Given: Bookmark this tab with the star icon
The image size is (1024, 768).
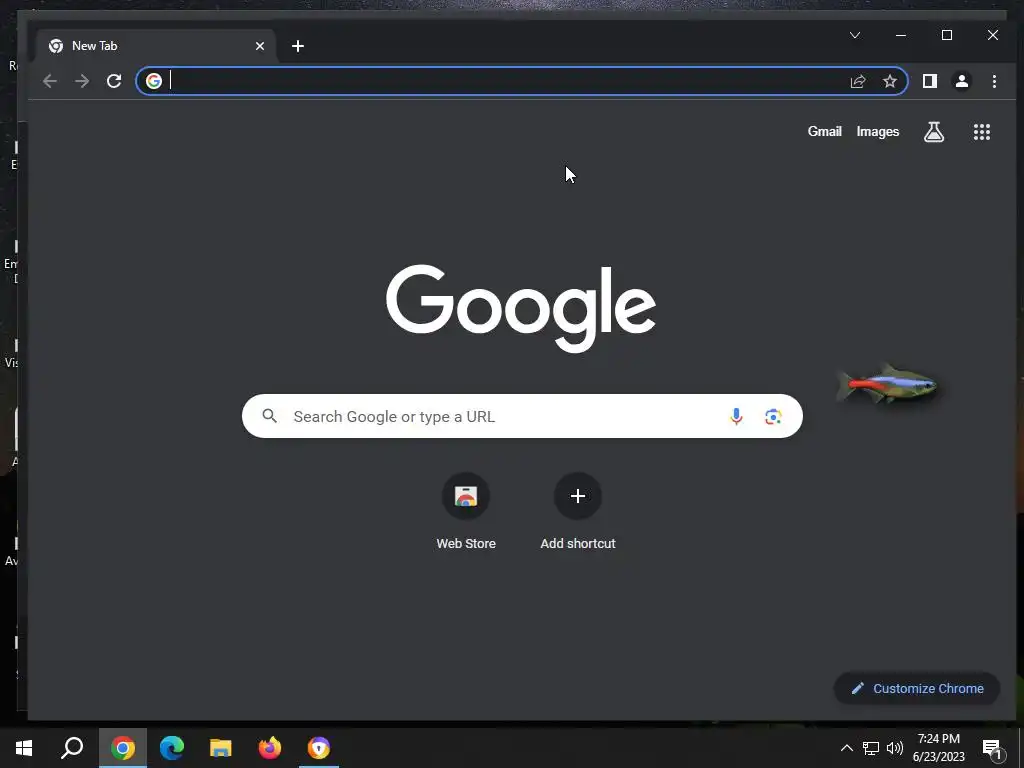Looking at the screenshot, I should 889,81.
